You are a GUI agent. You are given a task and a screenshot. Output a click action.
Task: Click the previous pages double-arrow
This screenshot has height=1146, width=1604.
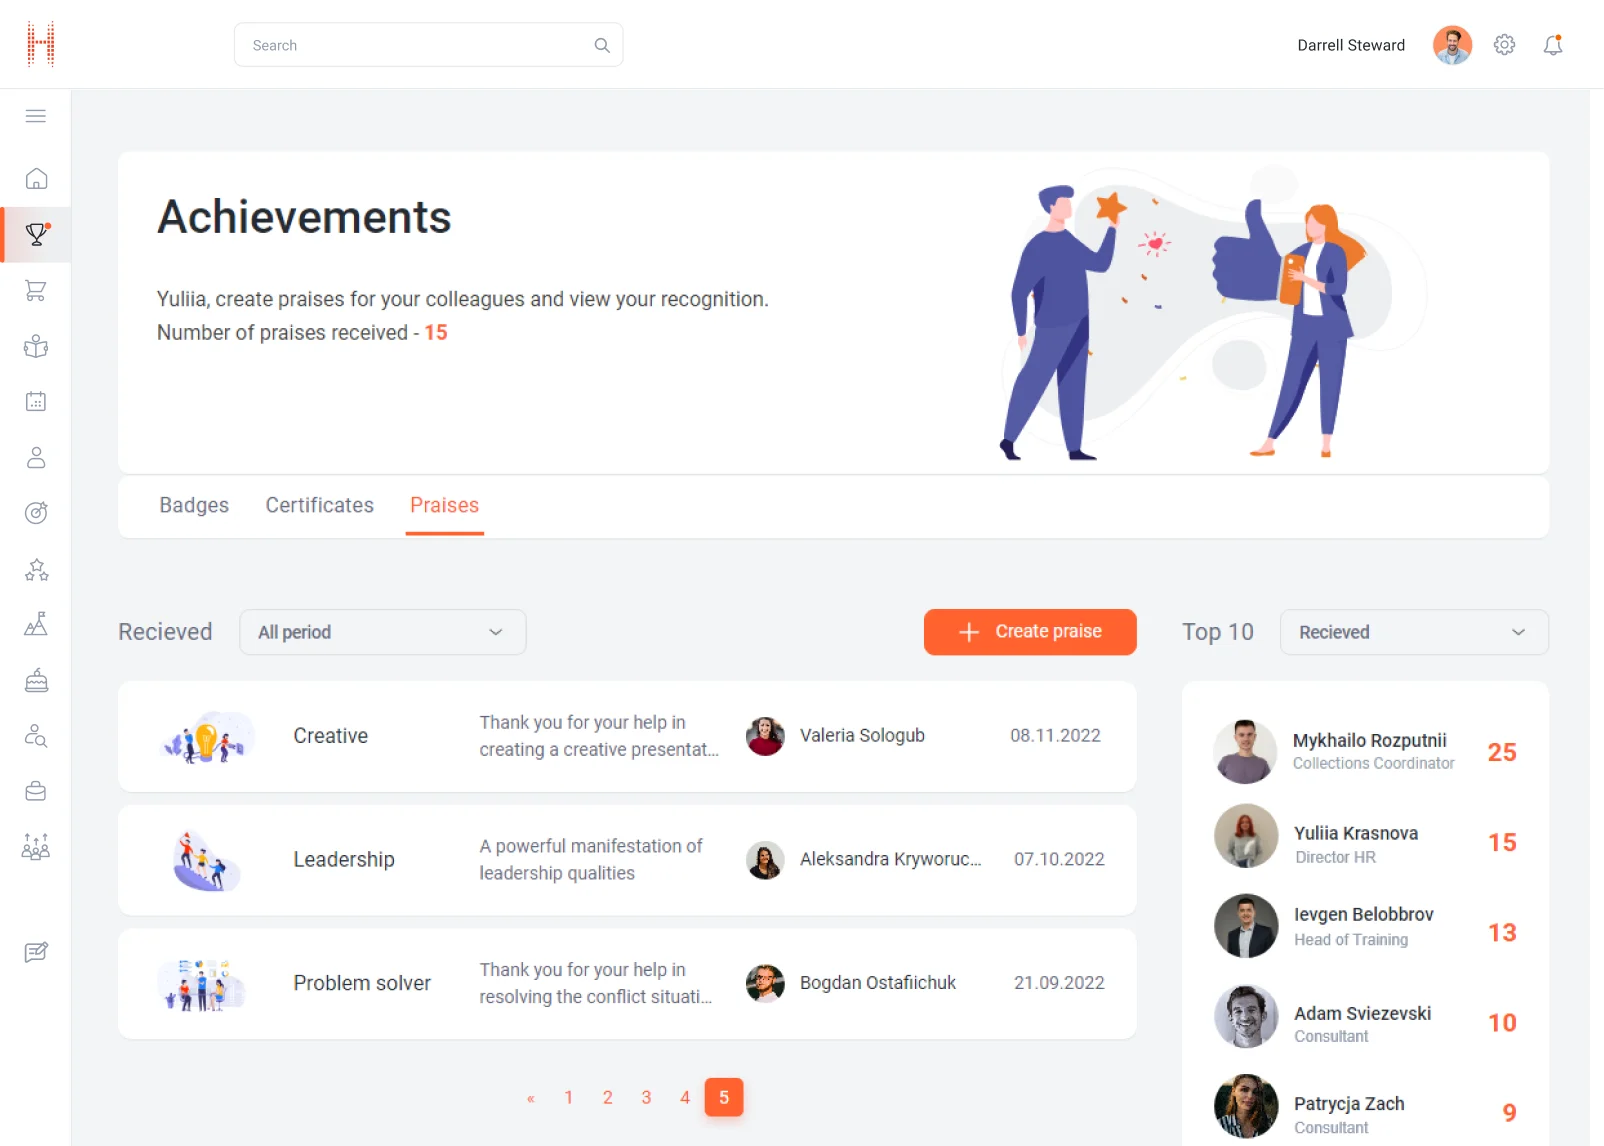click(x=530, y=1098)
